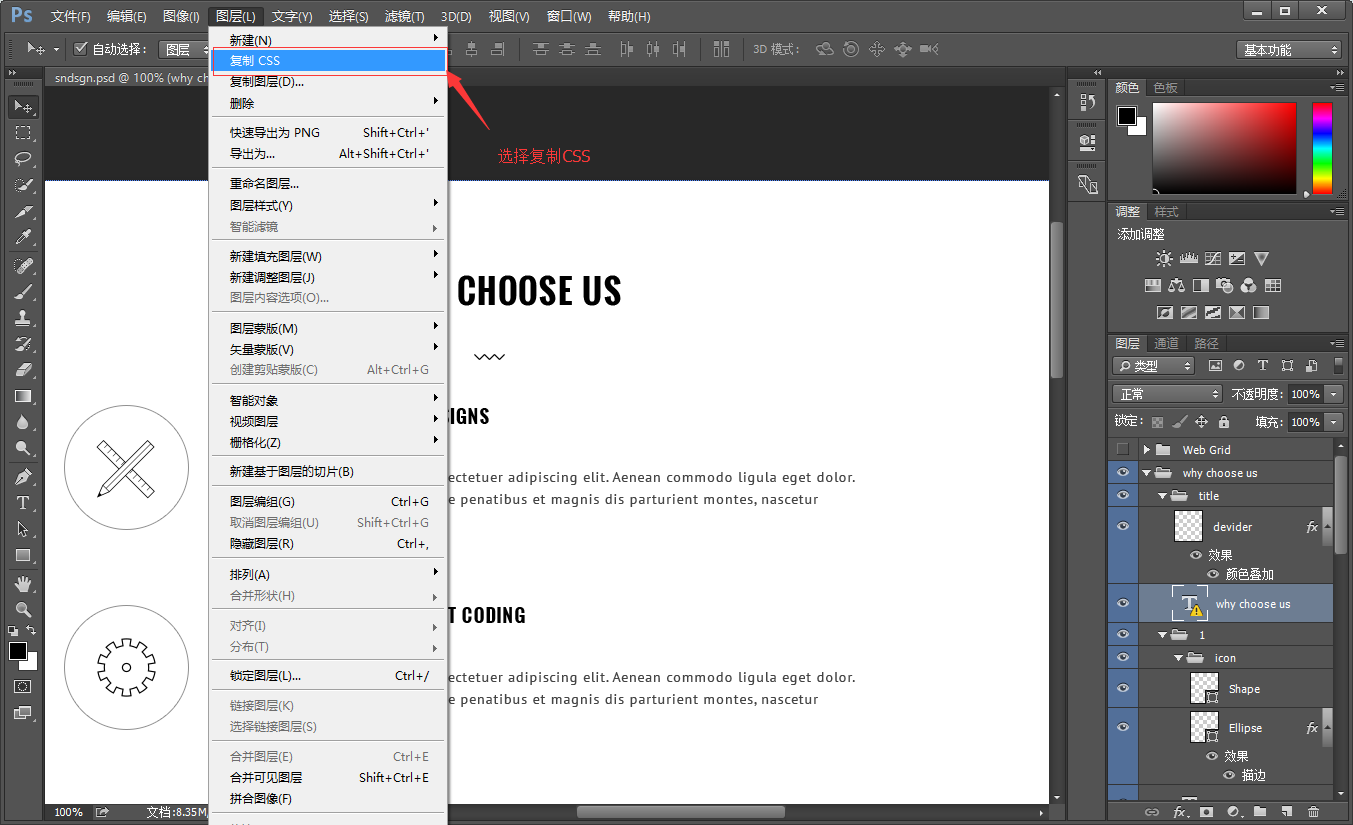Click the fx add layer style button
The height and width of the screenshot is (825, 1353).
pos(1180,812)
